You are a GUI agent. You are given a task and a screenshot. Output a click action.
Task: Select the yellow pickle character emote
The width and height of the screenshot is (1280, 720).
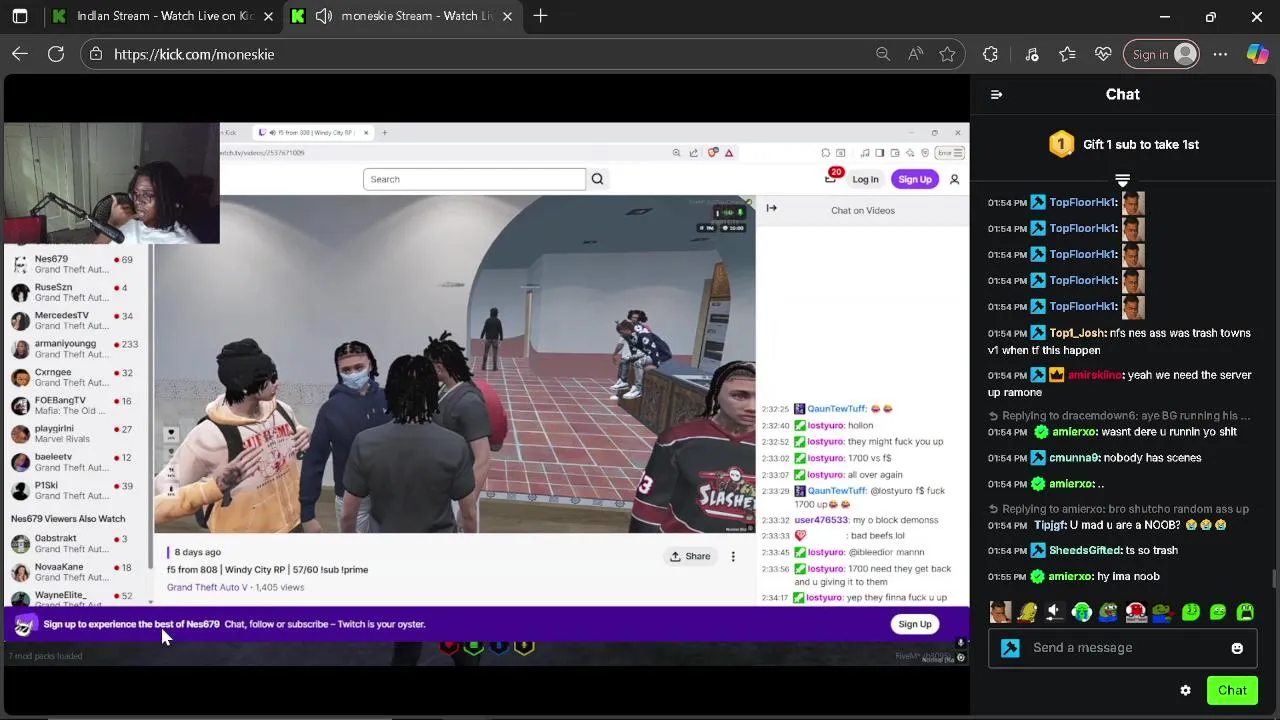coord(1027,612)
